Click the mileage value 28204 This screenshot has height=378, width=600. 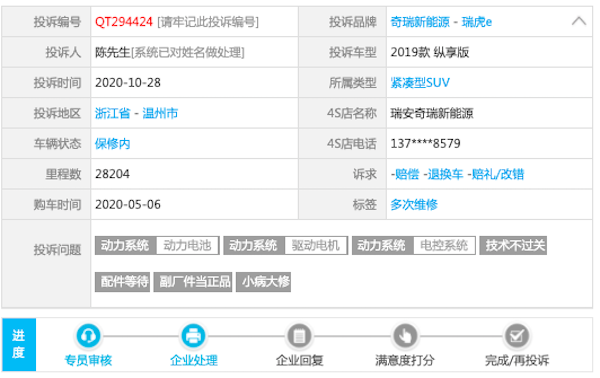112,174
